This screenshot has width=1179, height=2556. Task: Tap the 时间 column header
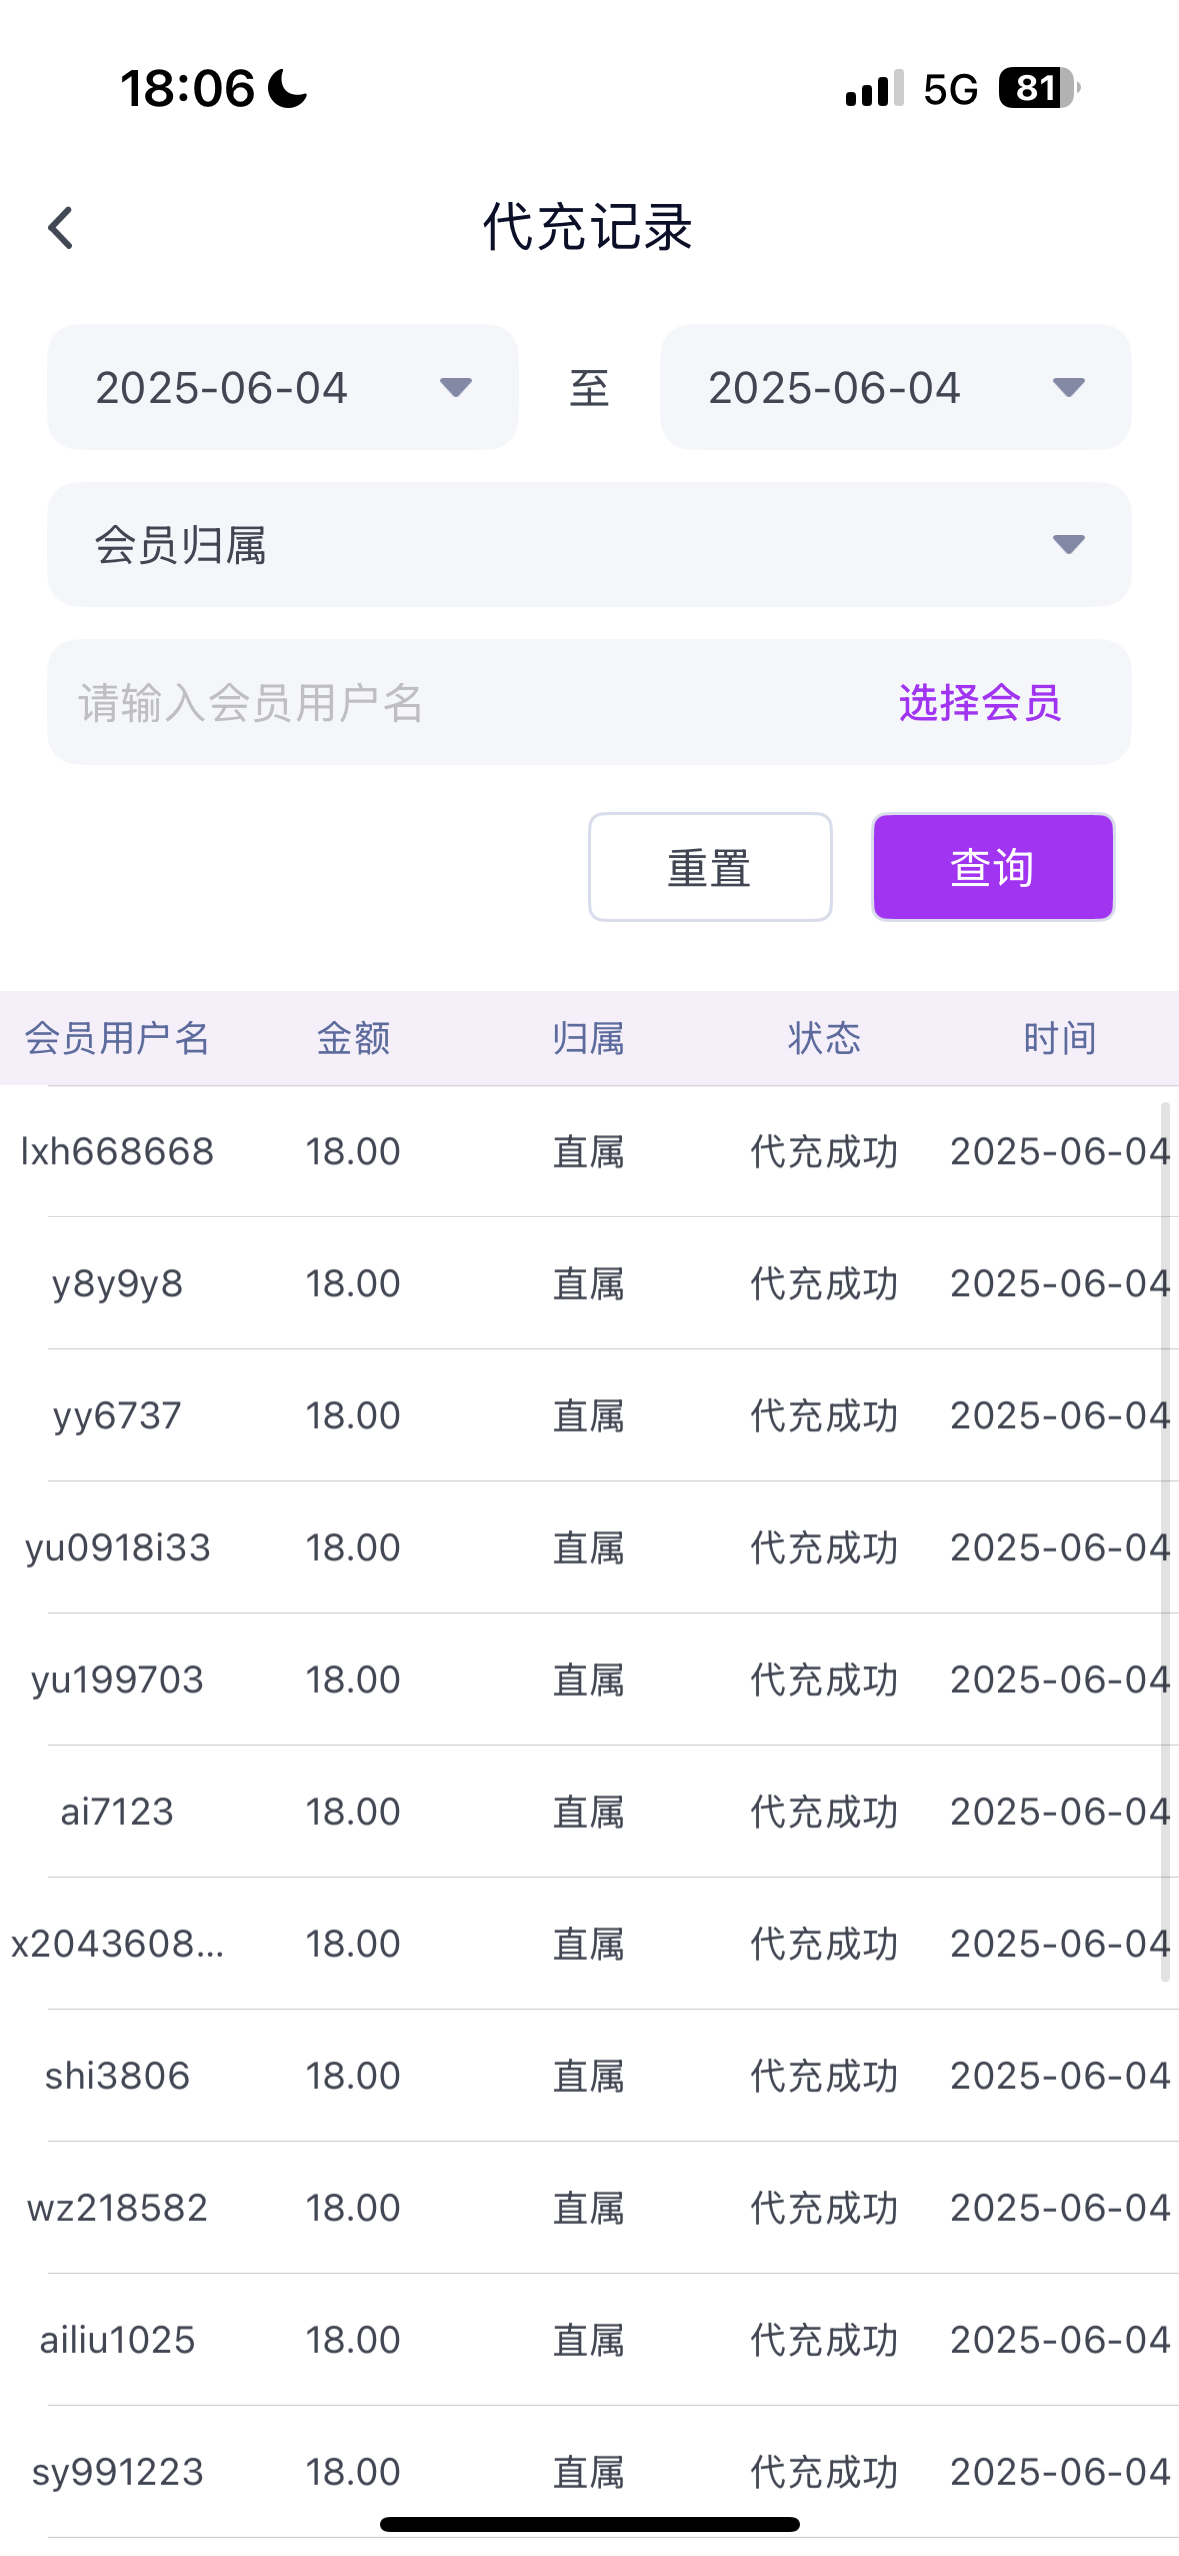(1059, 1038)
